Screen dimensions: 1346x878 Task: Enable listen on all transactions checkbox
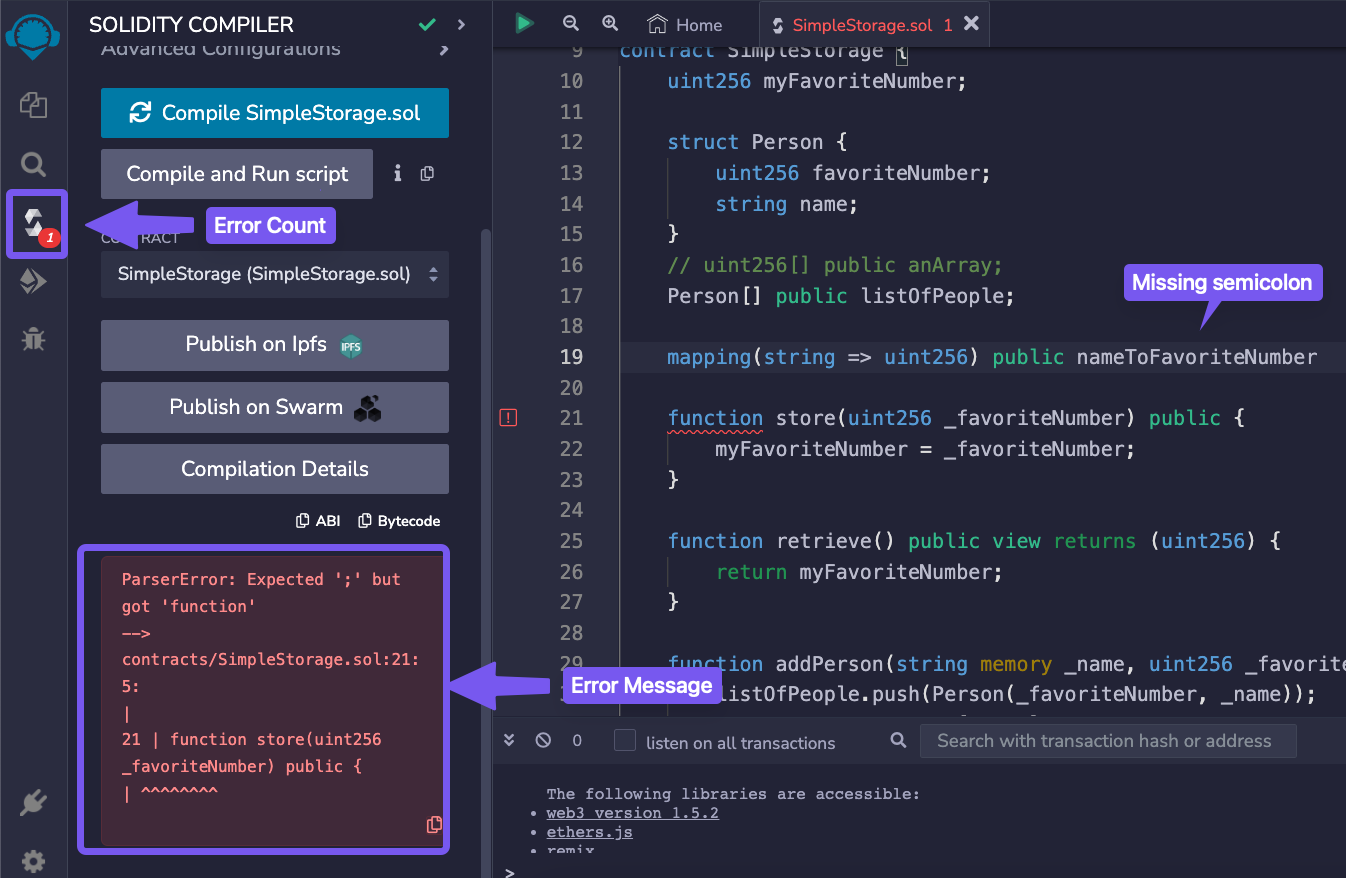tap(625, 741)
